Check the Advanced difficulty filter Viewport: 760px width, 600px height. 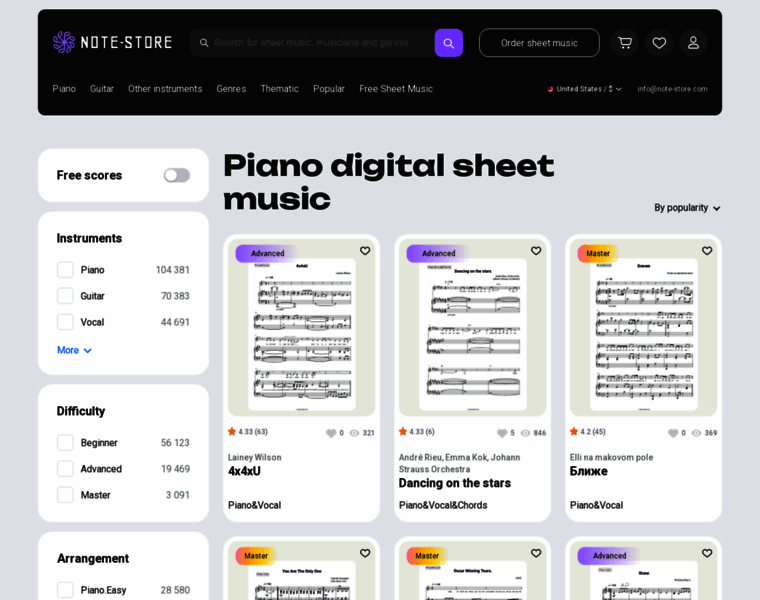[x=65, y=469]
